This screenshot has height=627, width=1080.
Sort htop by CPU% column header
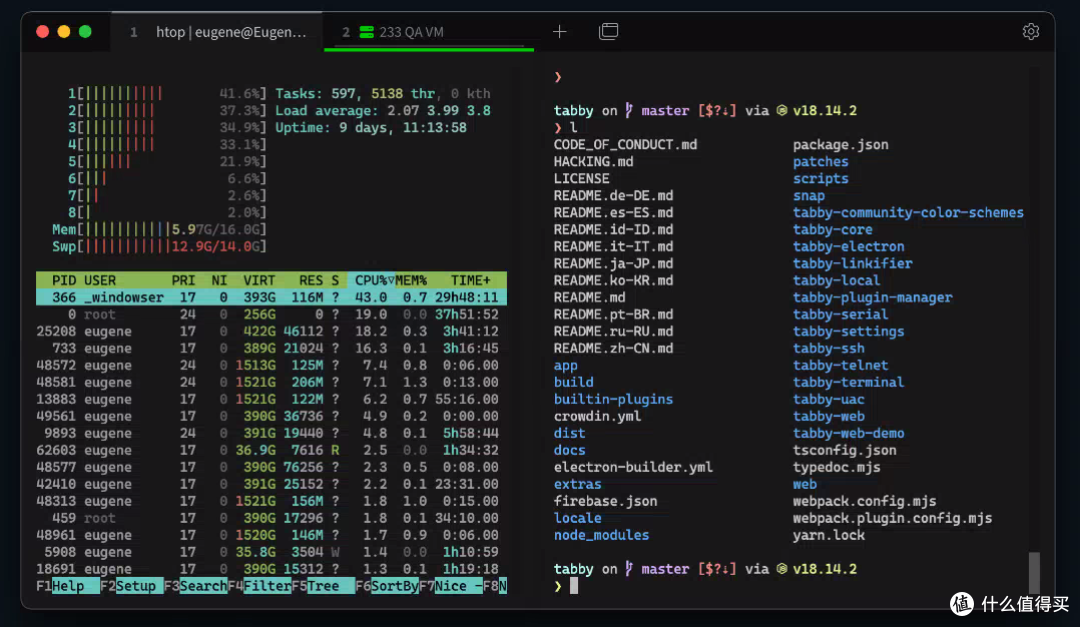click(371, 280)
